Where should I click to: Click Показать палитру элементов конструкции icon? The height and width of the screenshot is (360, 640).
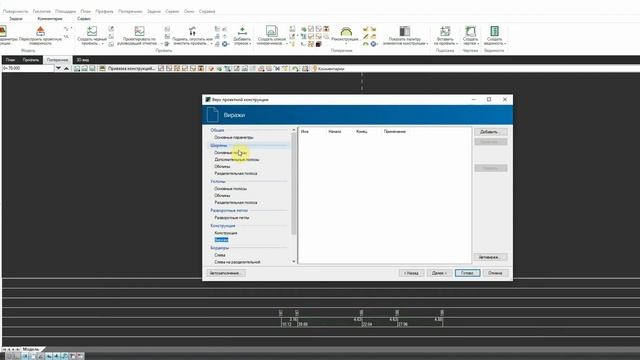point(404,31)
